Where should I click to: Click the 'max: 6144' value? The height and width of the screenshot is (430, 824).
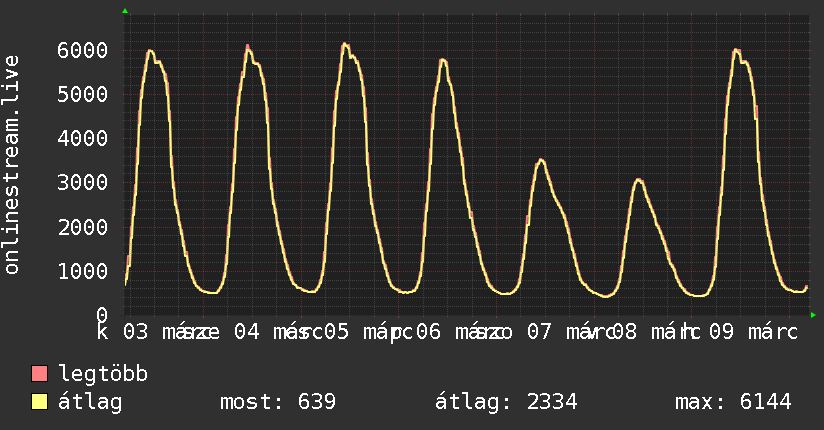[733, 402]
